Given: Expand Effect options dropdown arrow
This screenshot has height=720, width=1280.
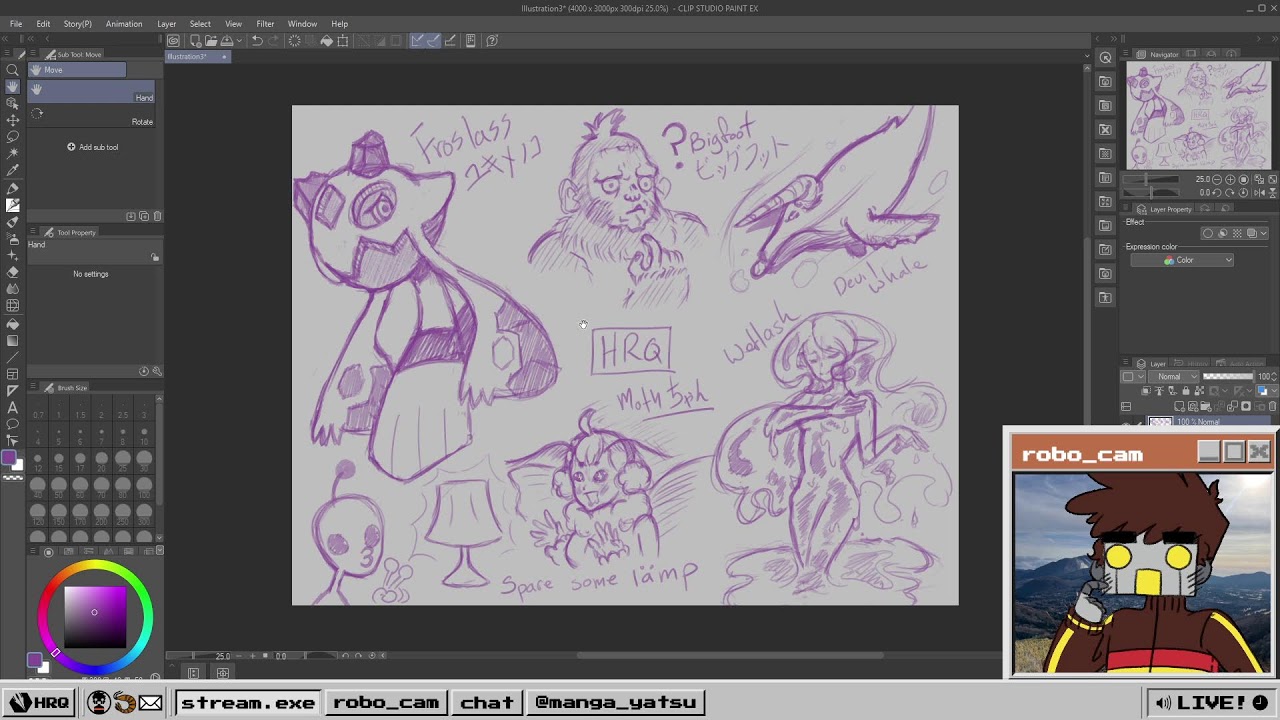Looking at the screenshot, I should coord(1264,233).
